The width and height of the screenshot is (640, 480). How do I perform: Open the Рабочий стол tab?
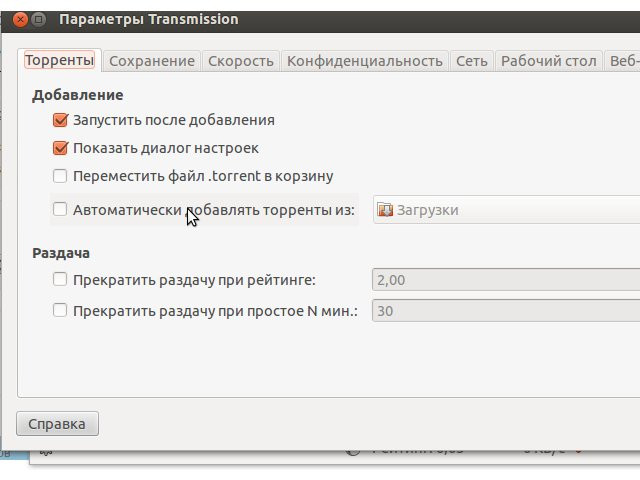(549, 61)
